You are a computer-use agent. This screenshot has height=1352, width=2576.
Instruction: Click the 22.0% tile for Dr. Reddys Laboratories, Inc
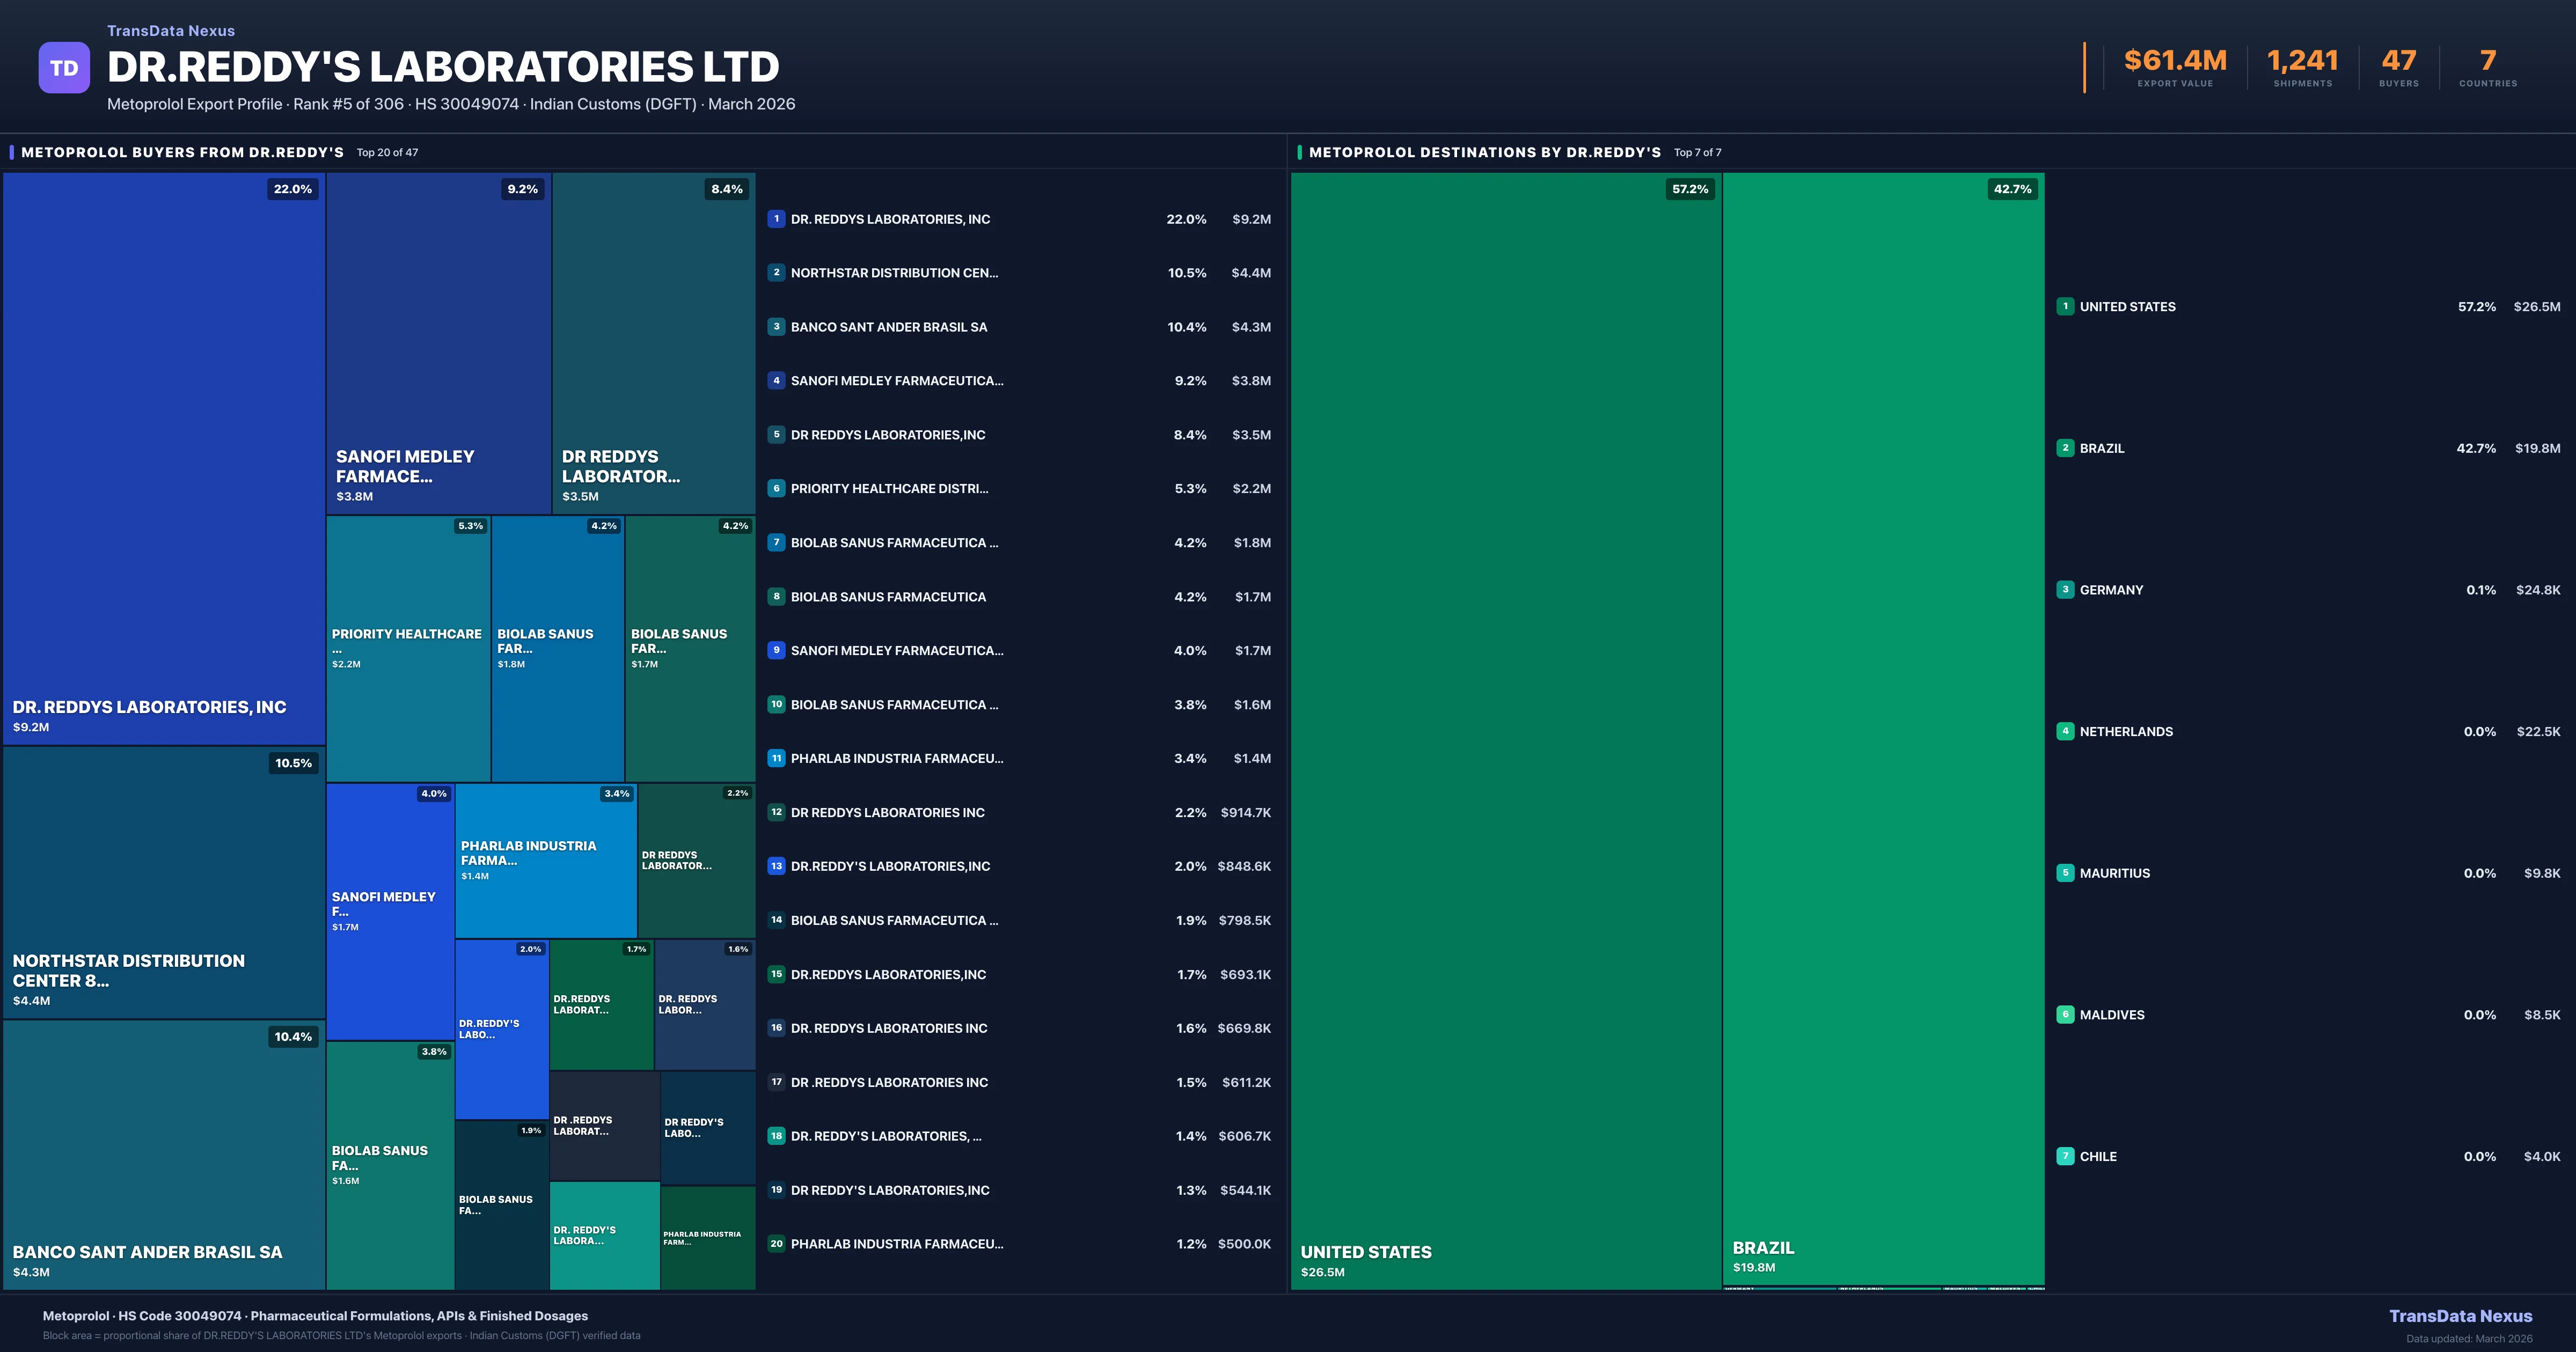point(163,458)
